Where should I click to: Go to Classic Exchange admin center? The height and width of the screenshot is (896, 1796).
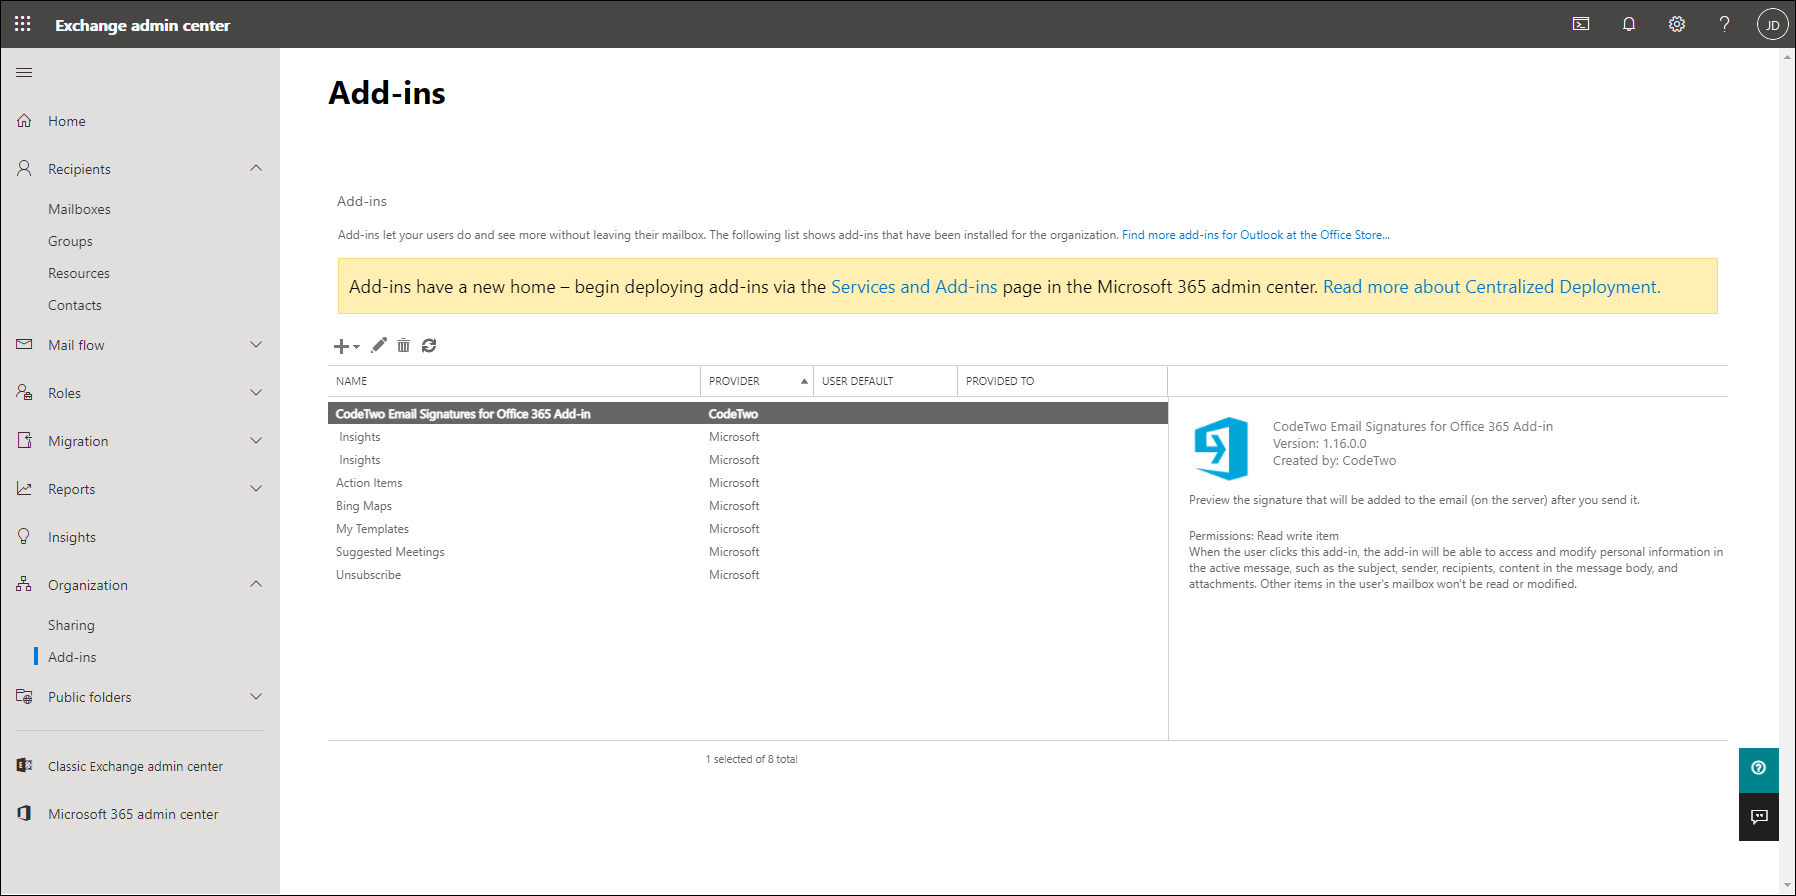(x=135, y=766)
